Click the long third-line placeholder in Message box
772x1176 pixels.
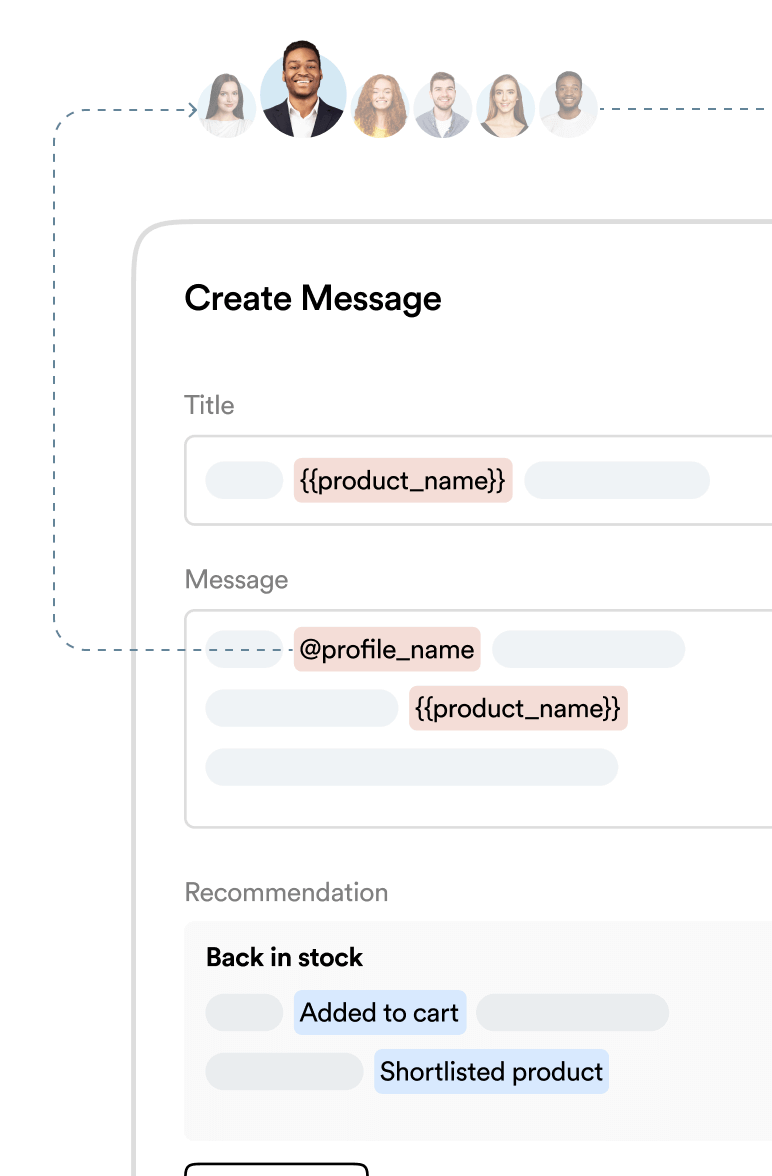coord(411,767)
